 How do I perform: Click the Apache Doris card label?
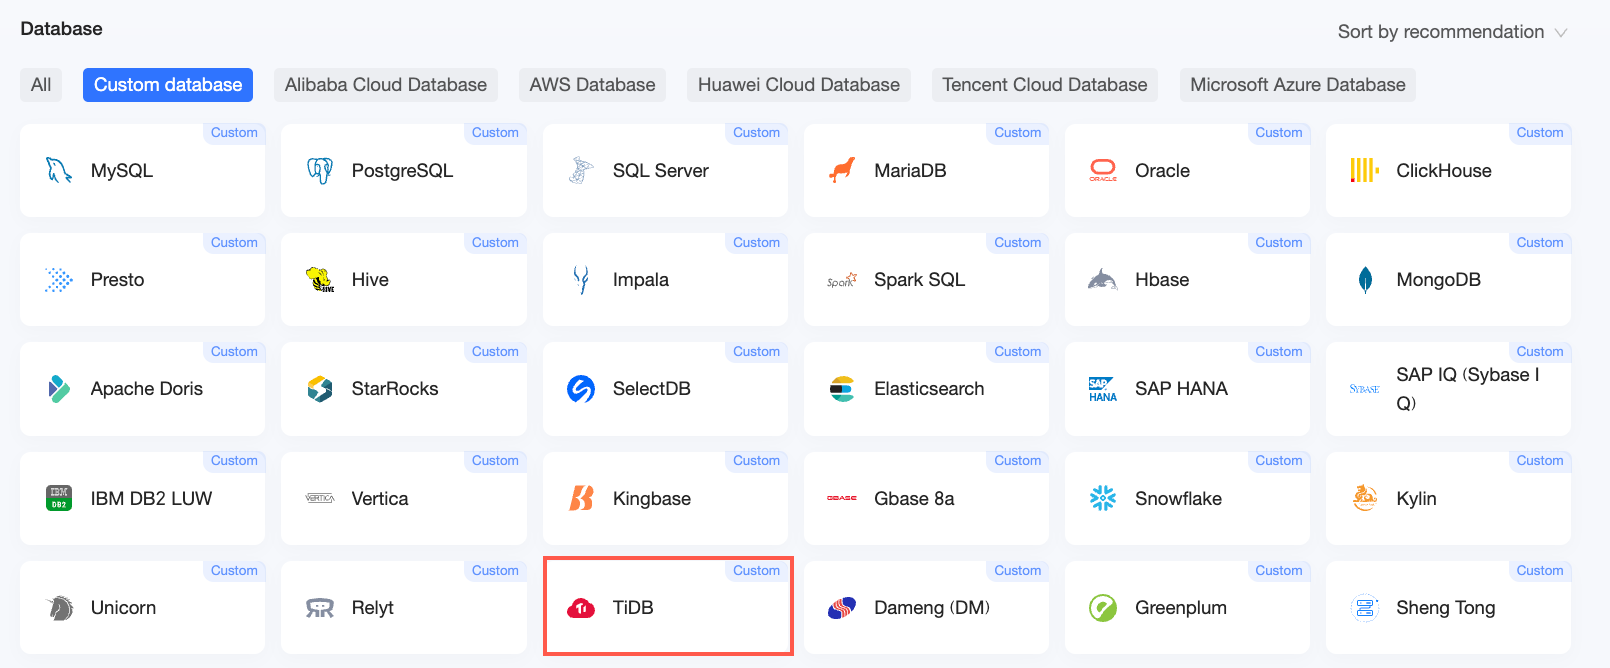coord(147,389)
